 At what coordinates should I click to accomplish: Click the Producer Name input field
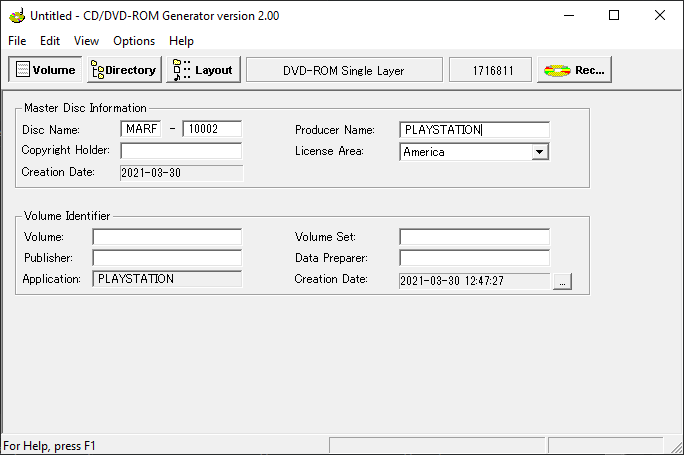[474, 130]
